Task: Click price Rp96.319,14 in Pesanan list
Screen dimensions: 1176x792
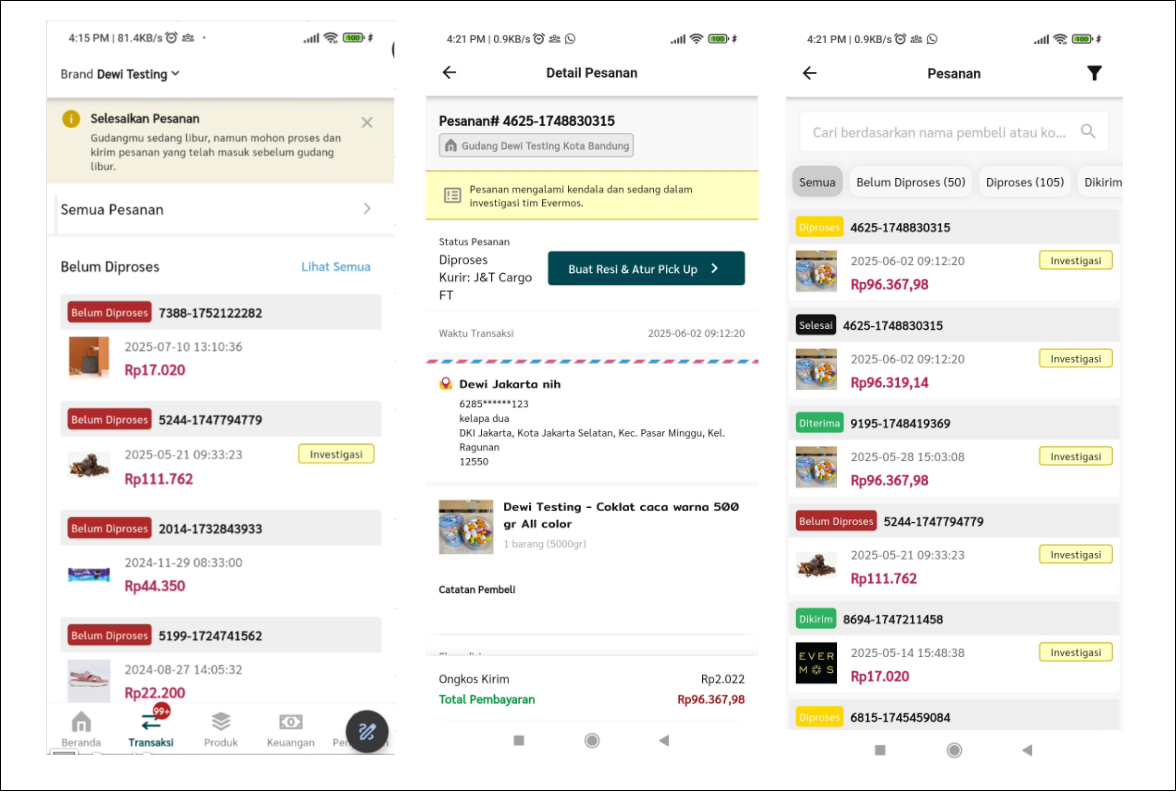Action: point(890,382)
